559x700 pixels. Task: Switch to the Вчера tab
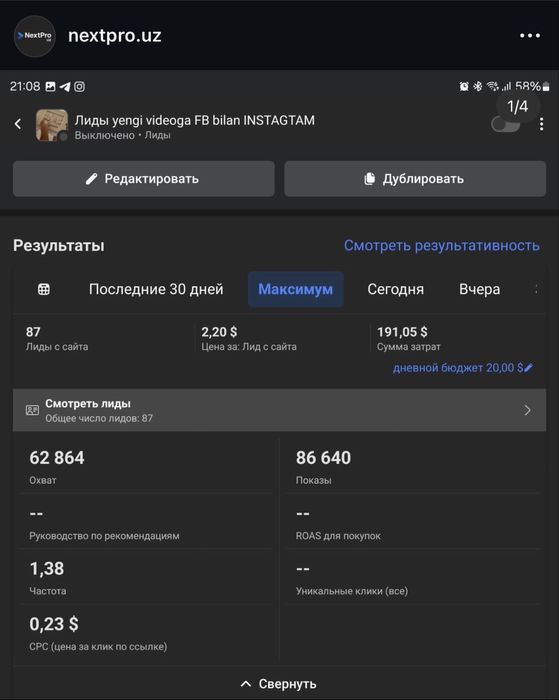[x=480, y=289]
